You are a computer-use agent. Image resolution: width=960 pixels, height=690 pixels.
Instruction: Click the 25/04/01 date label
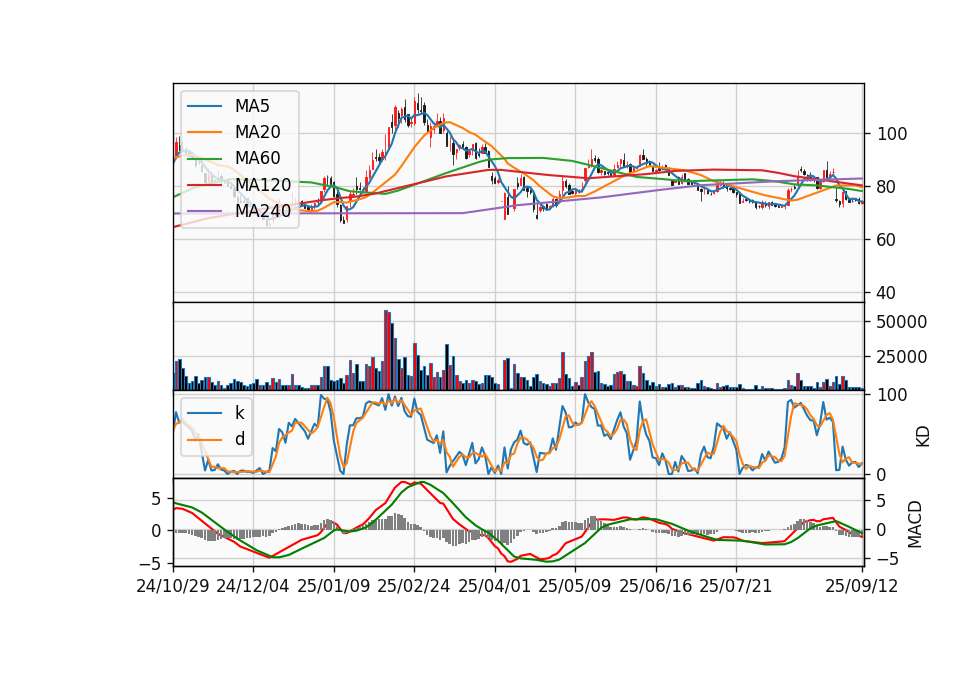494,587
